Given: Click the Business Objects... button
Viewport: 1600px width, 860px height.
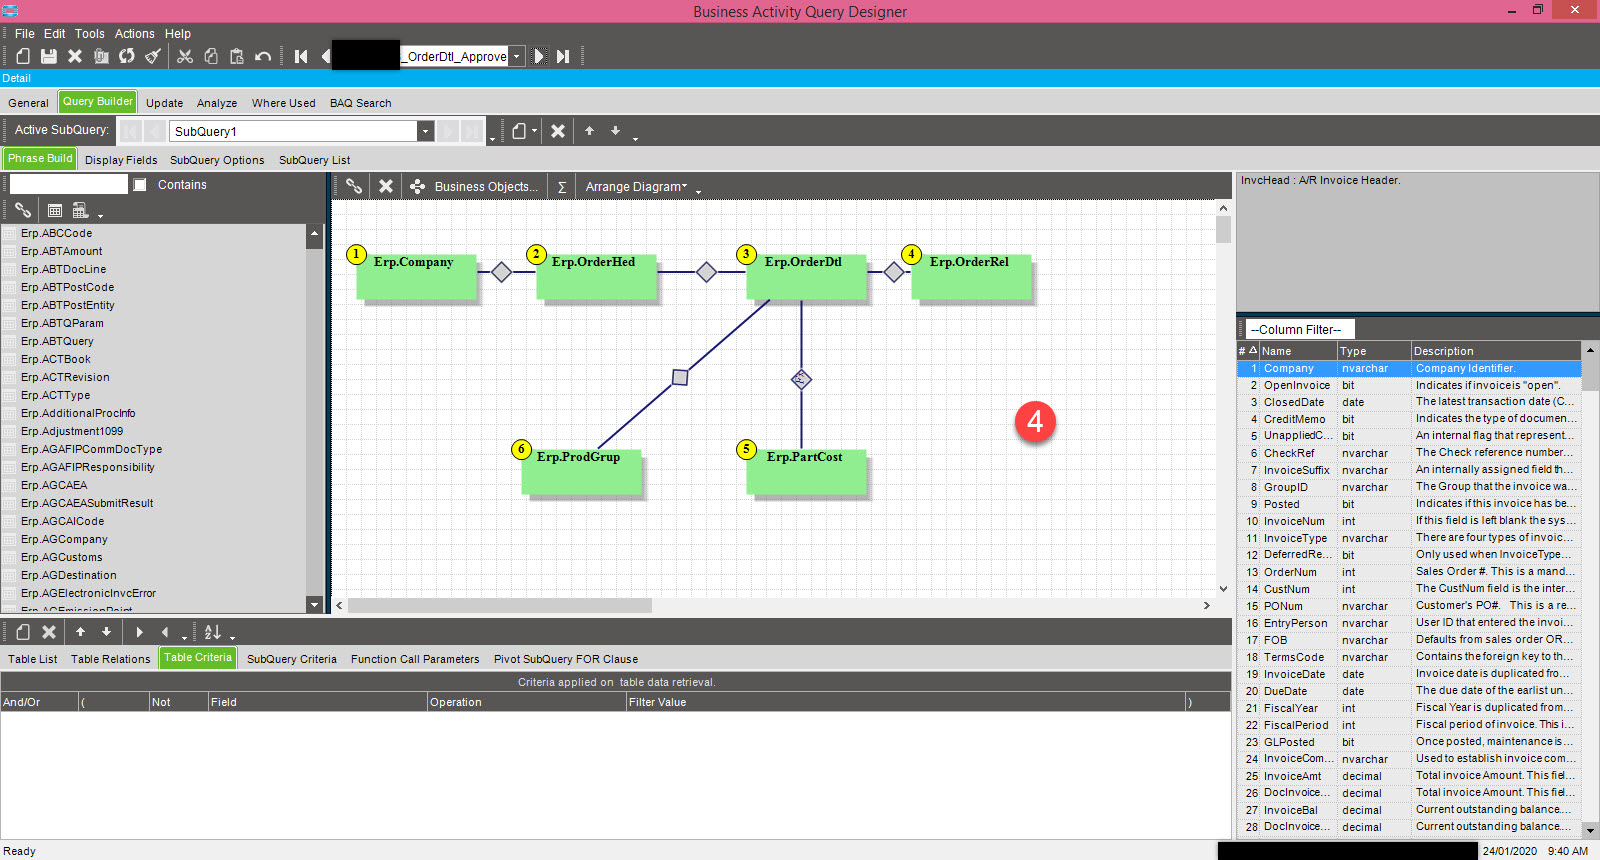Looking at the screenshot, I should [x=475, y=187].
